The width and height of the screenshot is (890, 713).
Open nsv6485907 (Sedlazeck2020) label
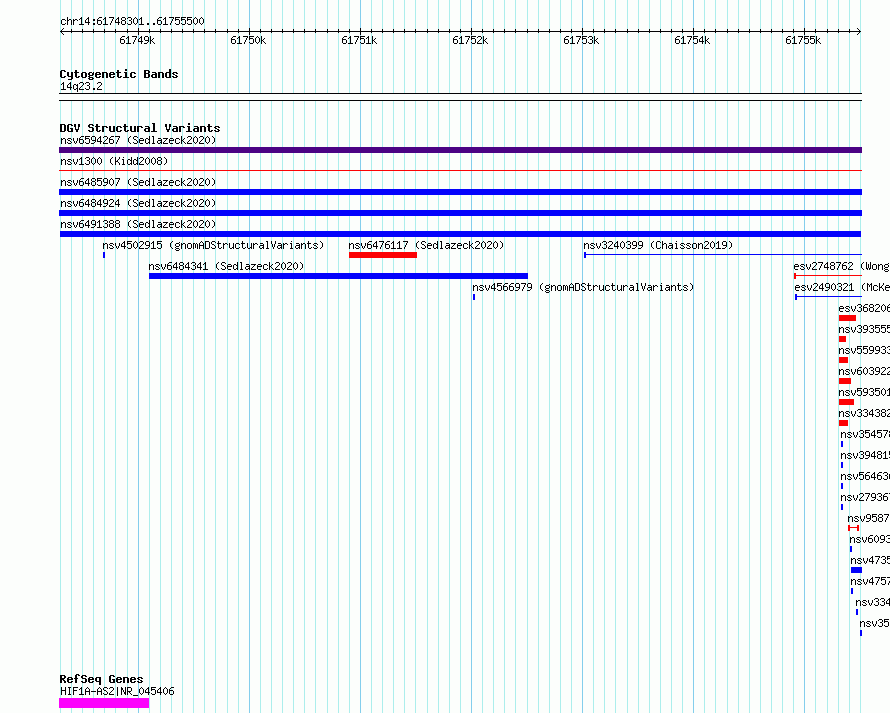point(138,182)
